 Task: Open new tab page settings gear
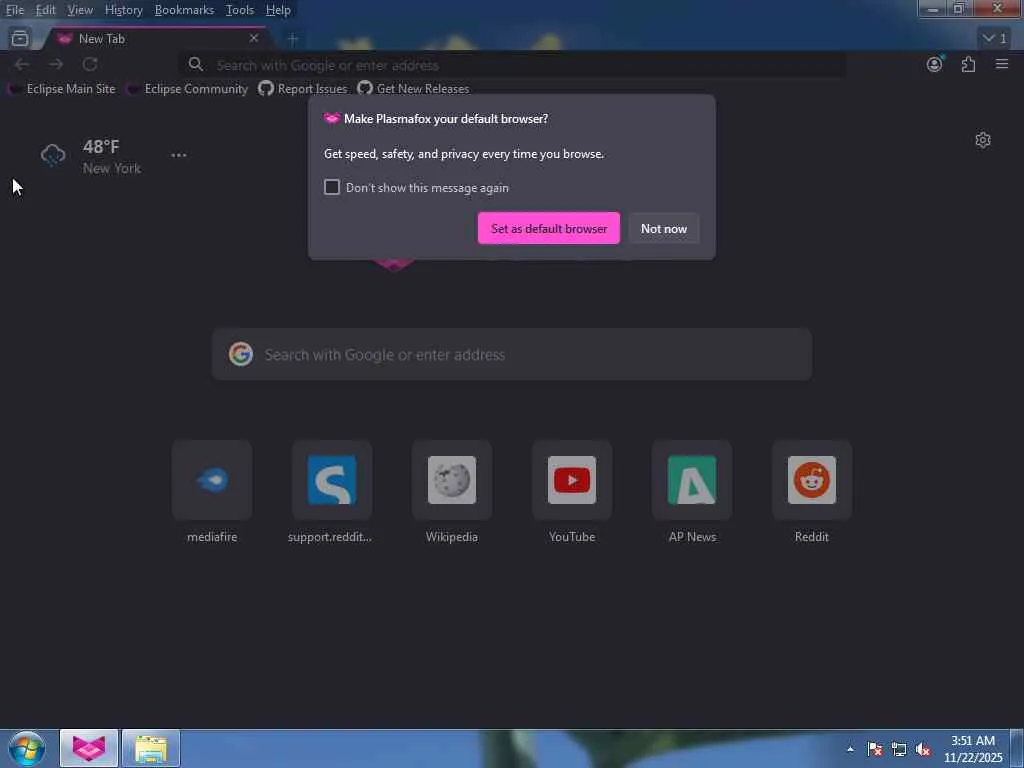(x=983, y=140)
